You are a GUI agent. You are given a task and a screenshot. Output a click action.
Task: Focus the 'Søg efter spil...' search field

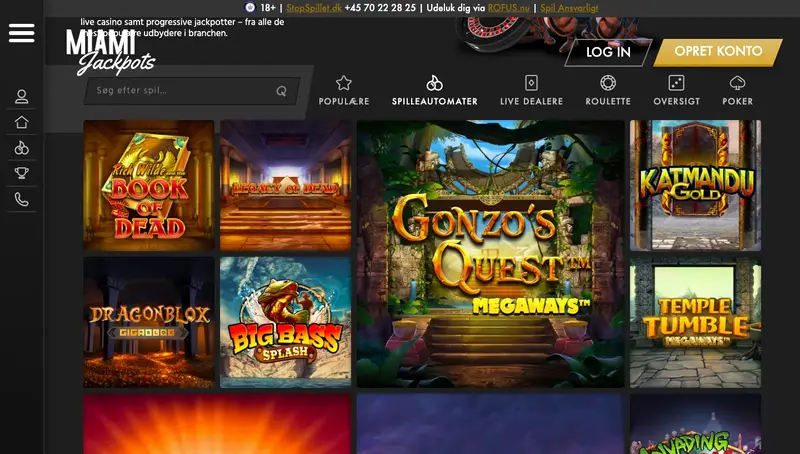click(x=192, y=91)
